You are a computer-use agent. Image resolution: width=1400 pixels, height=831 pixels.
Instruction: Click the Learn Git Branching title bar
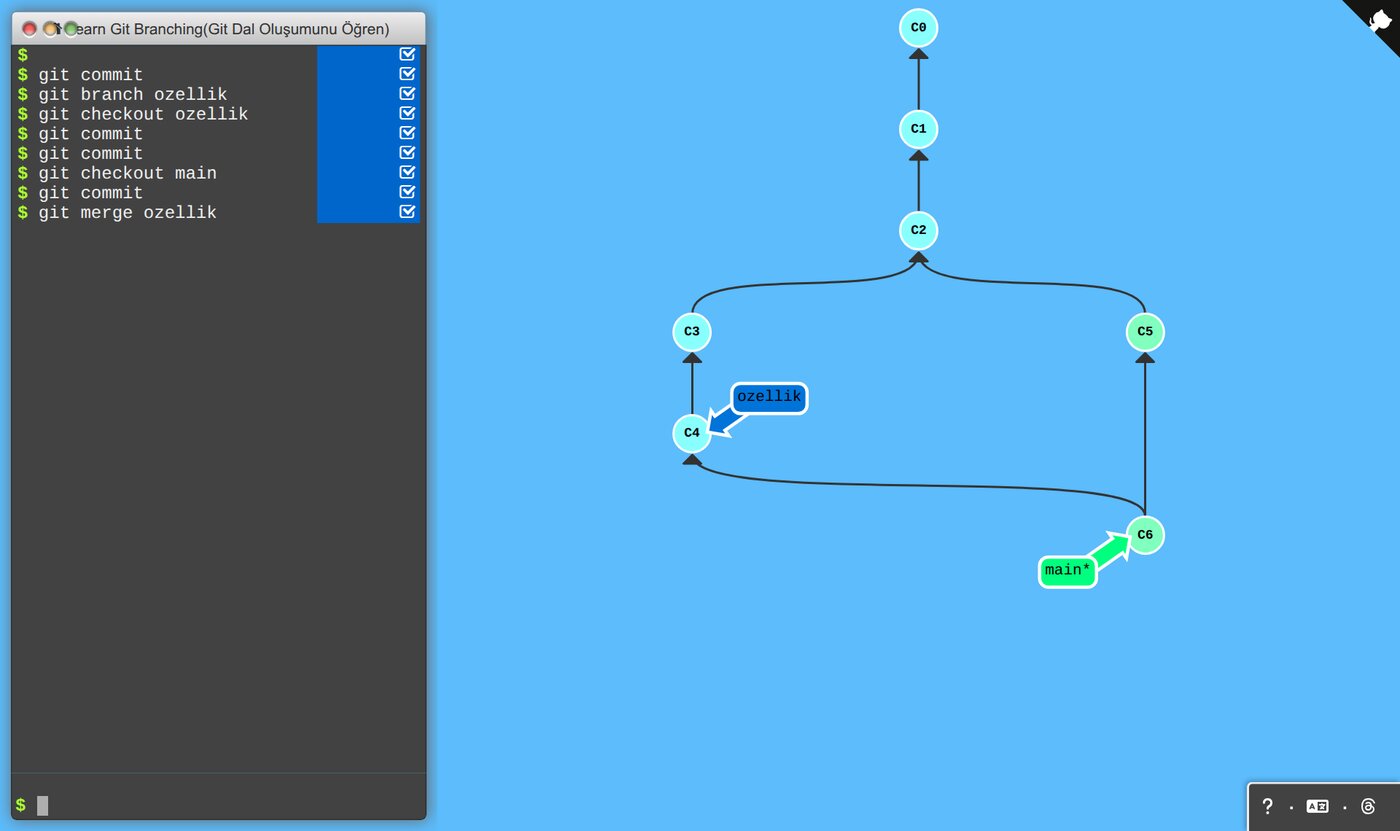(219, 29)
